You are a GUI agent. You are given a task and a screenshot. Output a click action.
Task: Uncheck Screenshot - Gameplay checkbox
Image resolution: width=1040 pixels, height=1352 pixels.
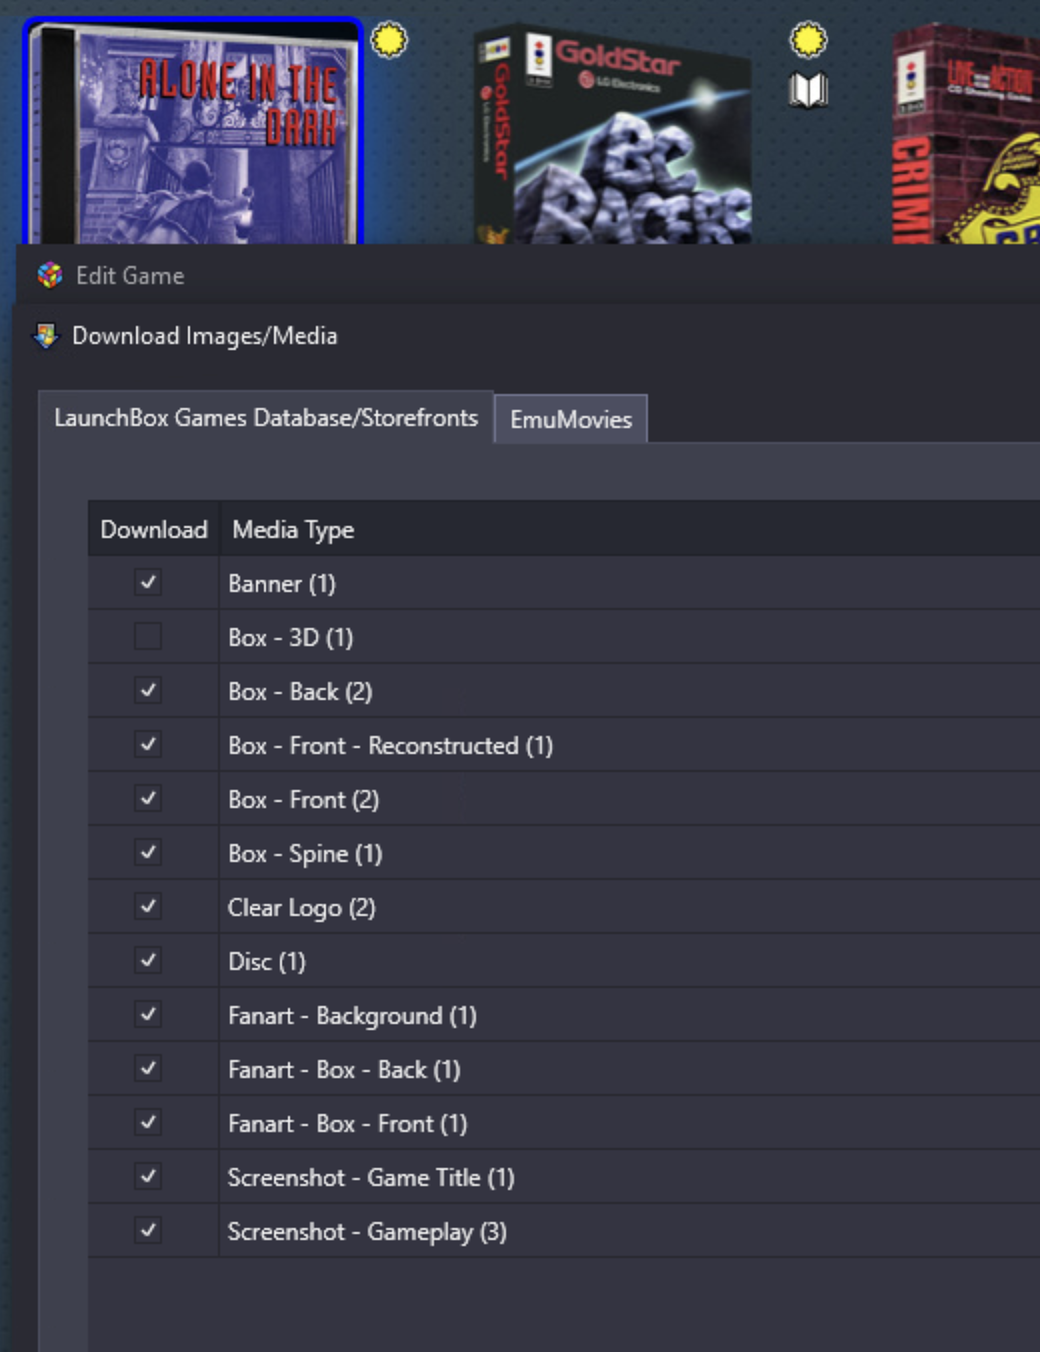point(148,1230)
